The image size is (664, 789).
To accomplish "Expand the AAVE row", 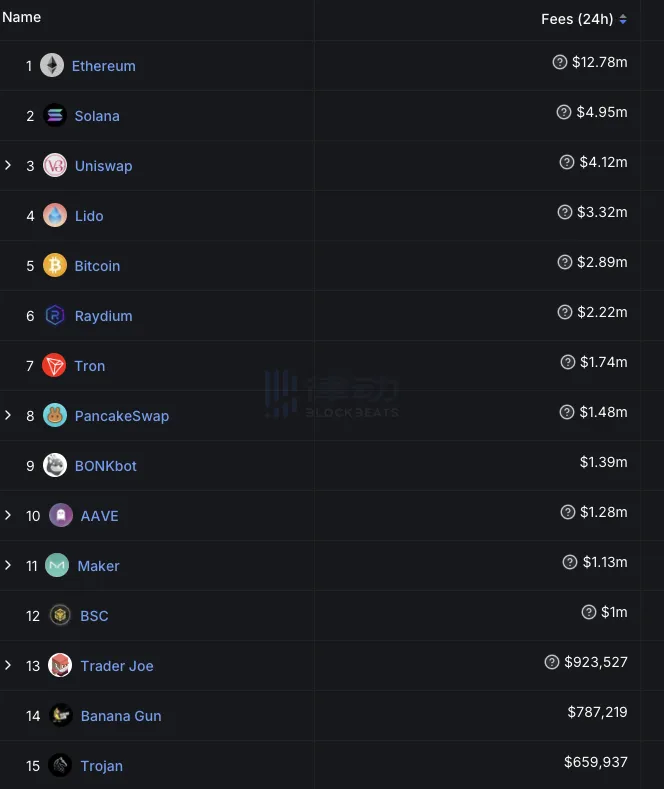I will click(x=8, y=515).
